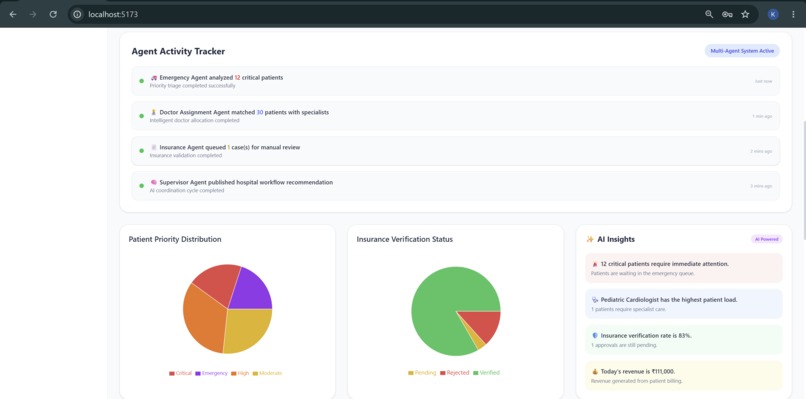The image size is (806, 399).
Task: Open the zoom magnifier icon in address bar
Action: tap(709, 14)
